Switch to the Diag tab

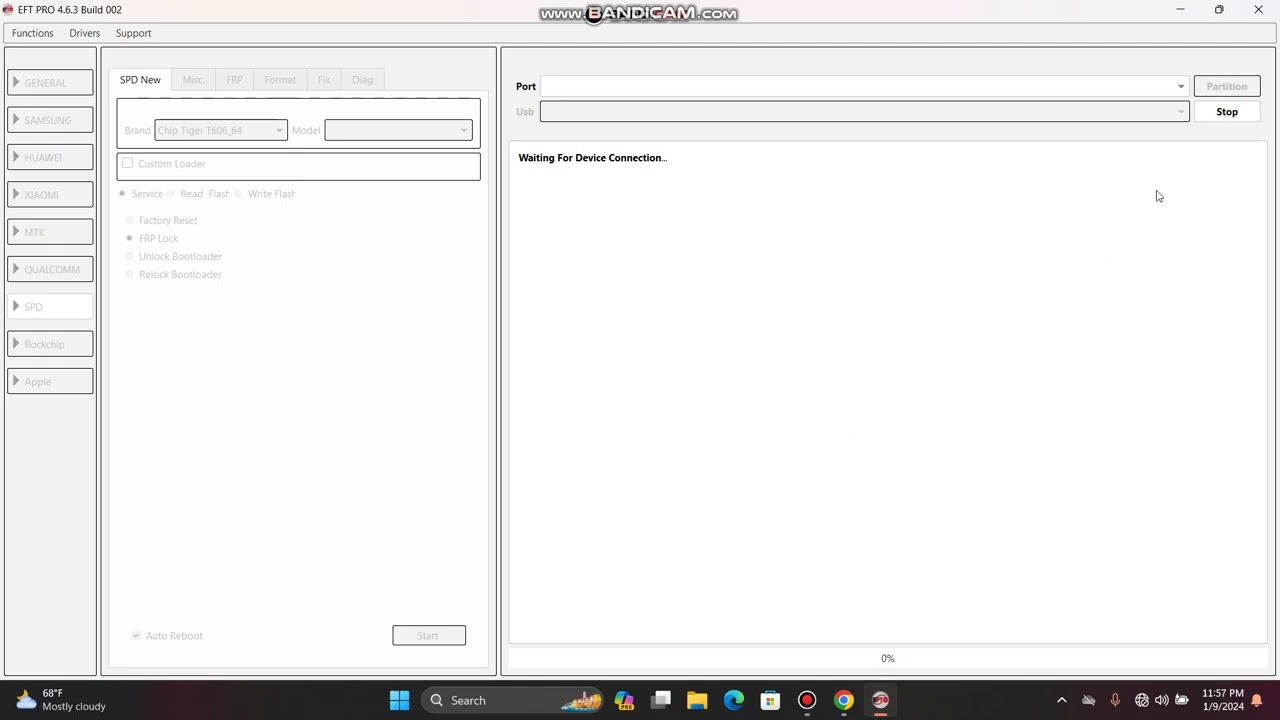tap(362, 80)
